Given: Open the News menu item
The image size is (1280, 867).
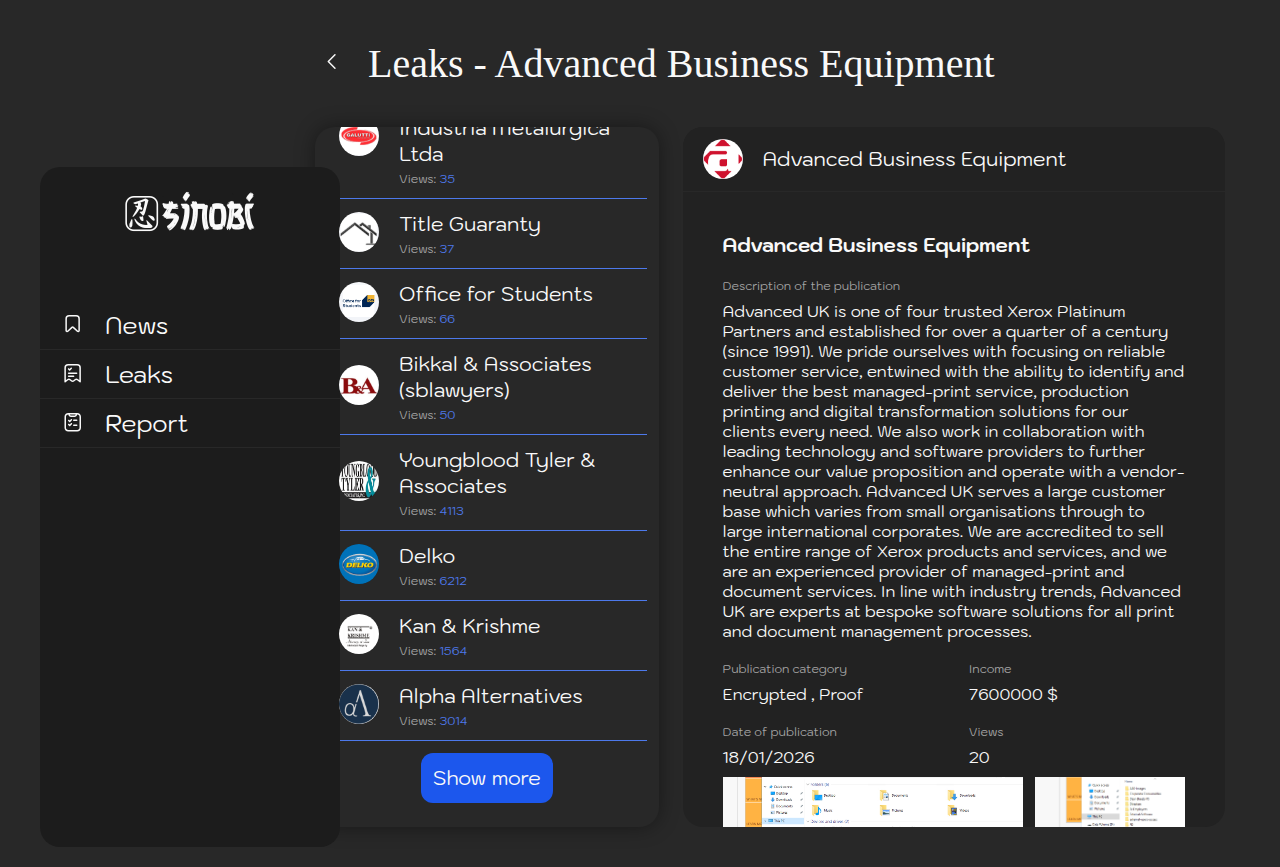Looking at the screenshot, I should tap(136, 326).
